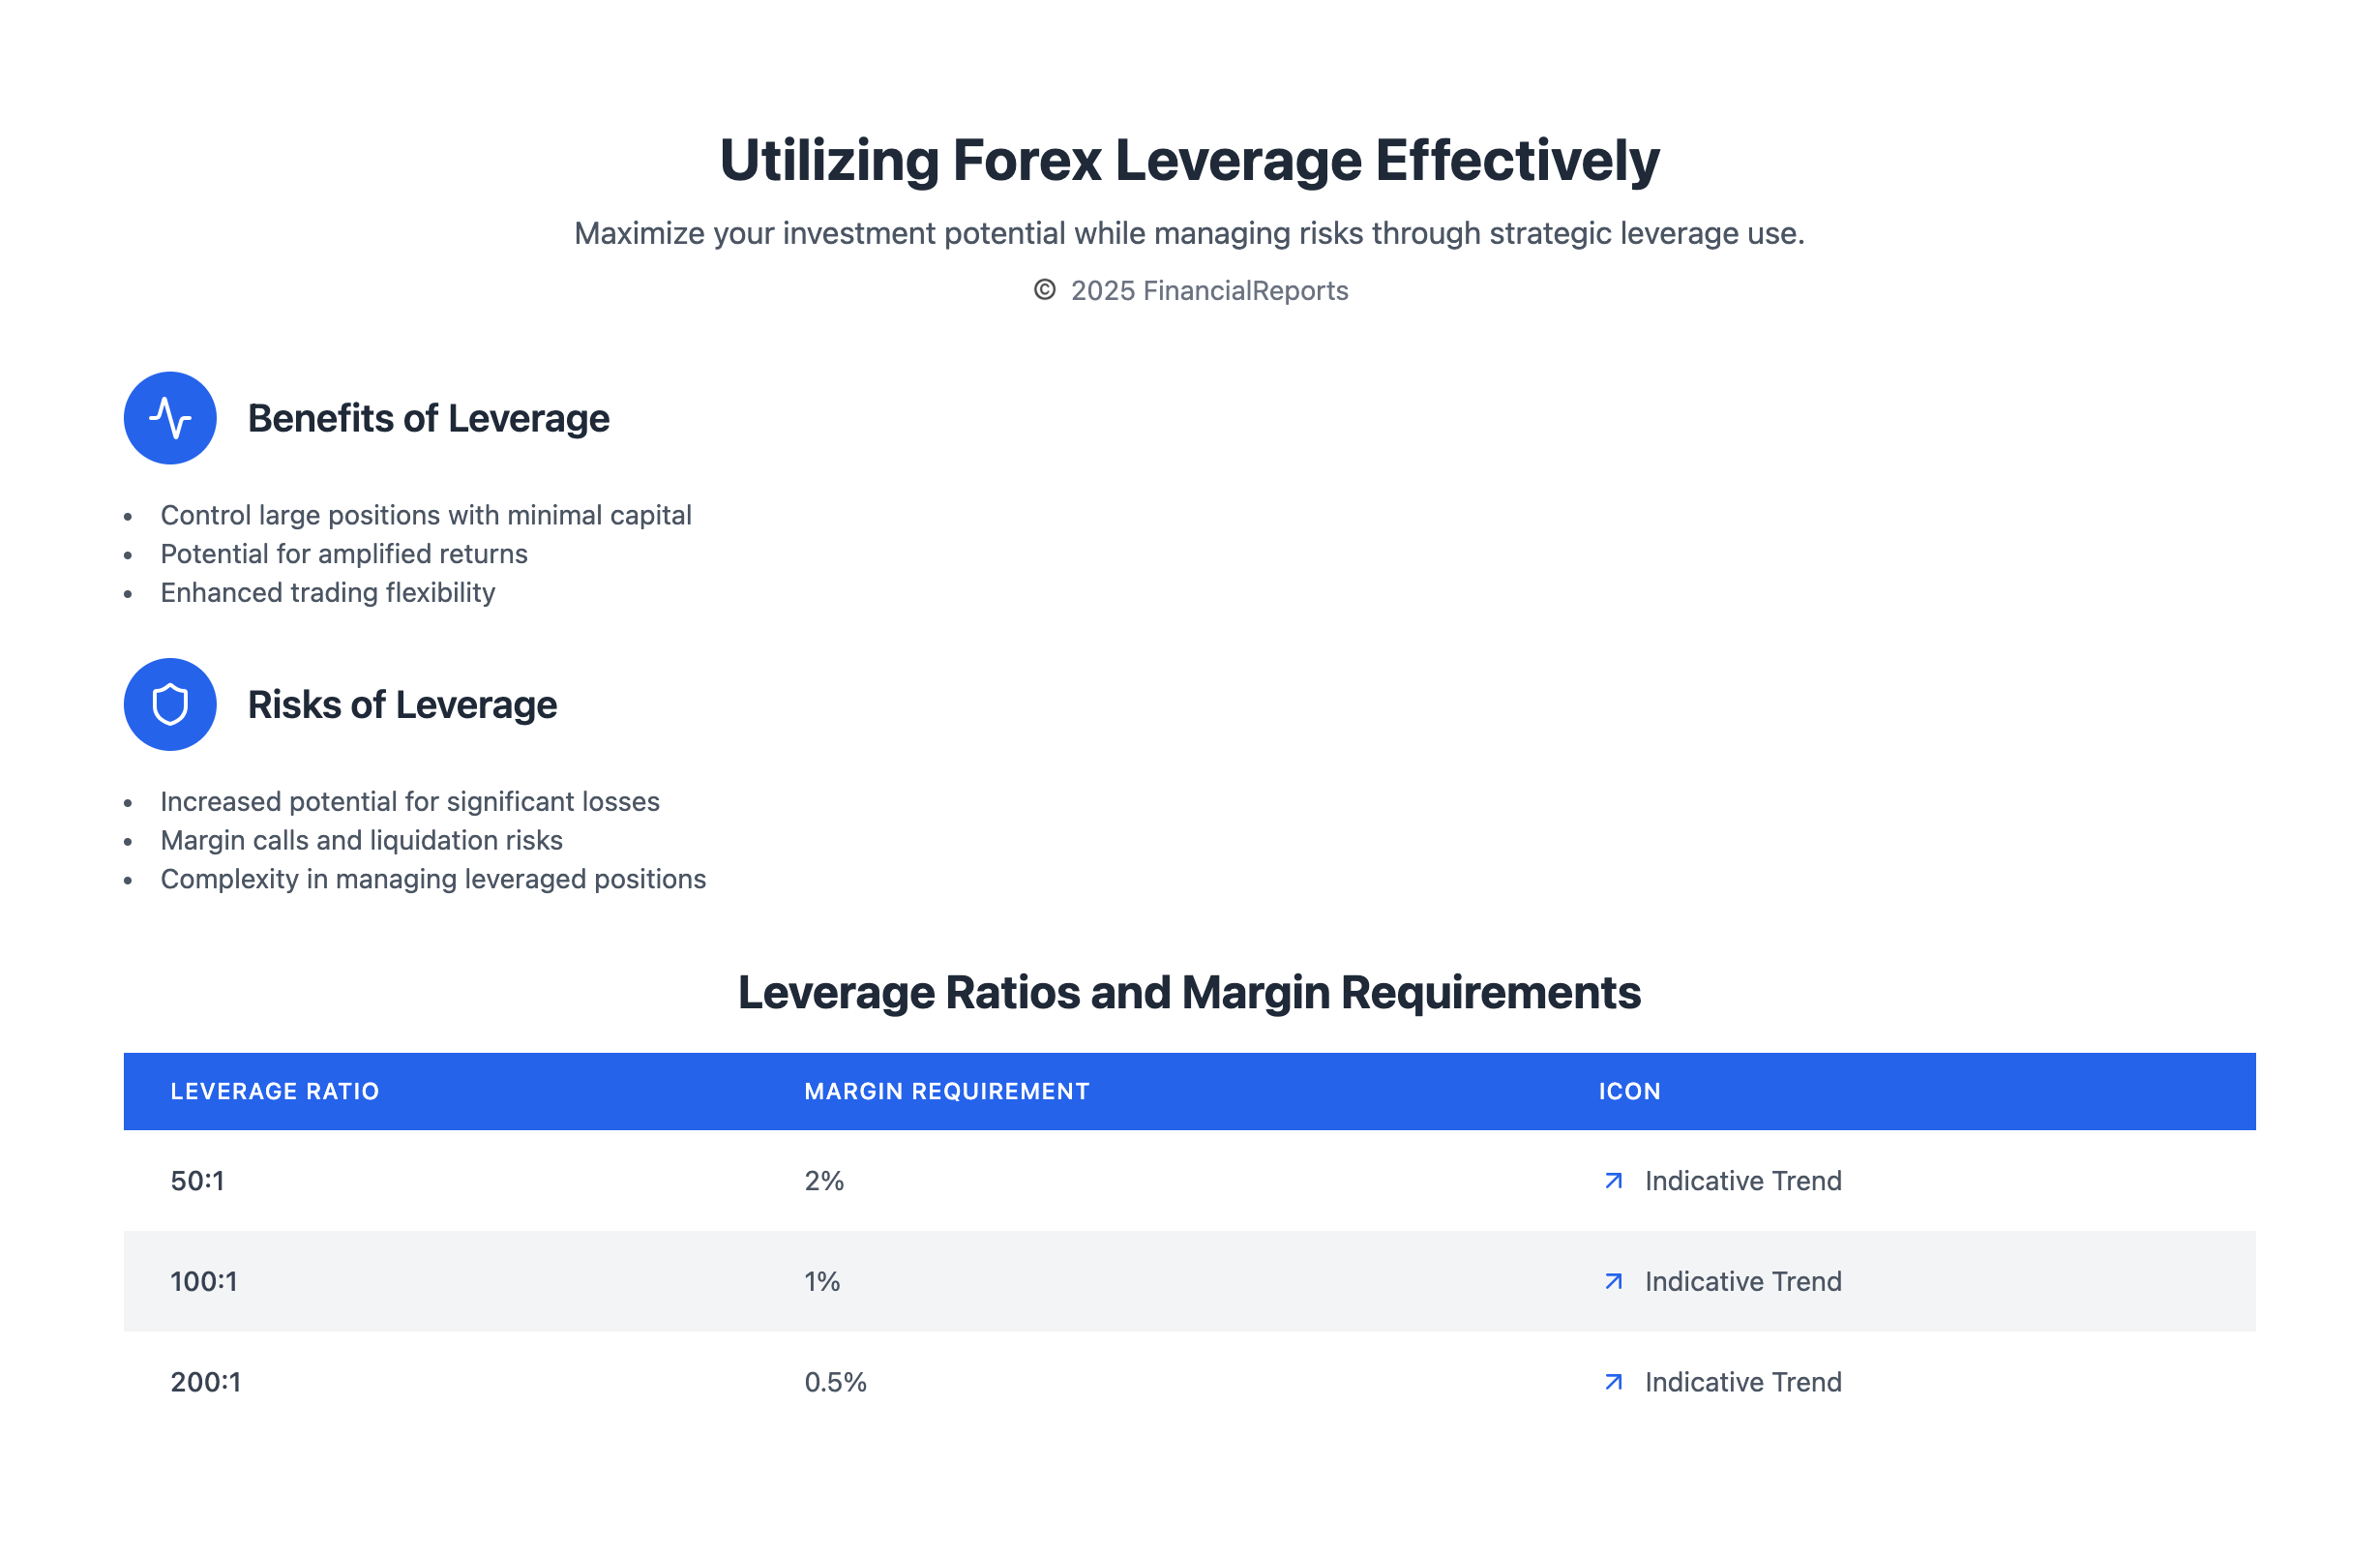This screenshot has height=1556, width=2380.
Task: Click the Benefits of Leverage heading
Action: tap(428, 418)
